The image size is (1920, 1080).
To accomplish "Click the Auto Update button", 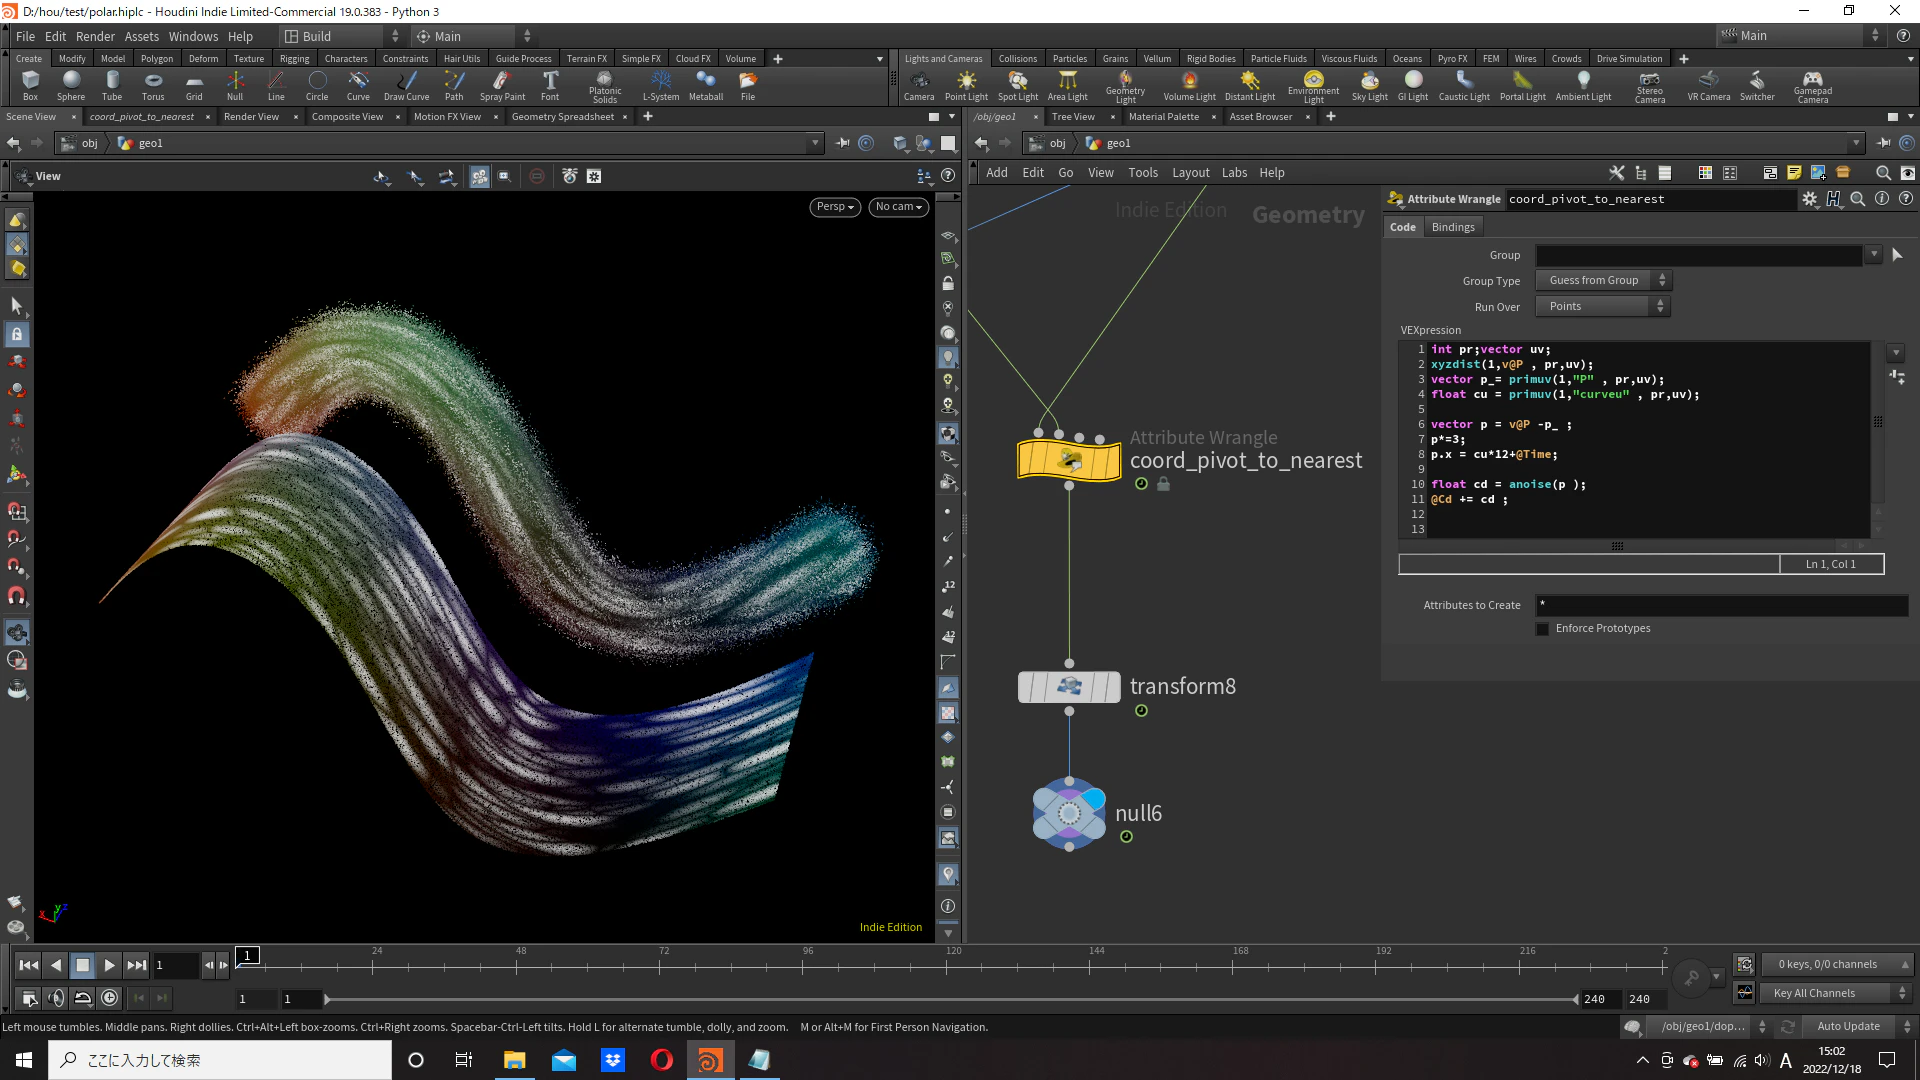I will (x=1847, y=1027).
